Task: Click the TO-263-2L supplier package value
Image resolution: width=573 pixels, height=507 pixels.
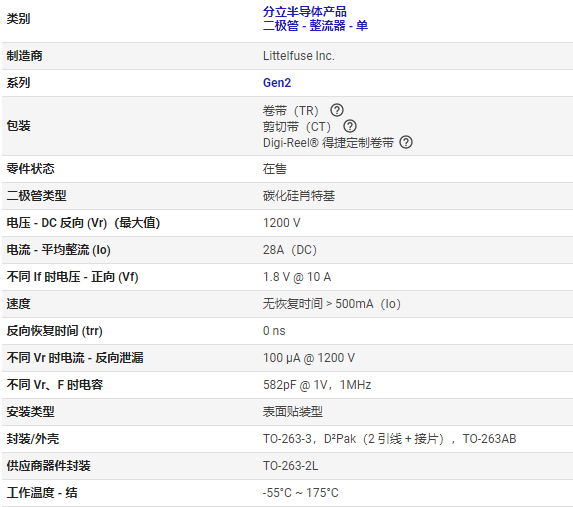Action: [x=290, y=466]
